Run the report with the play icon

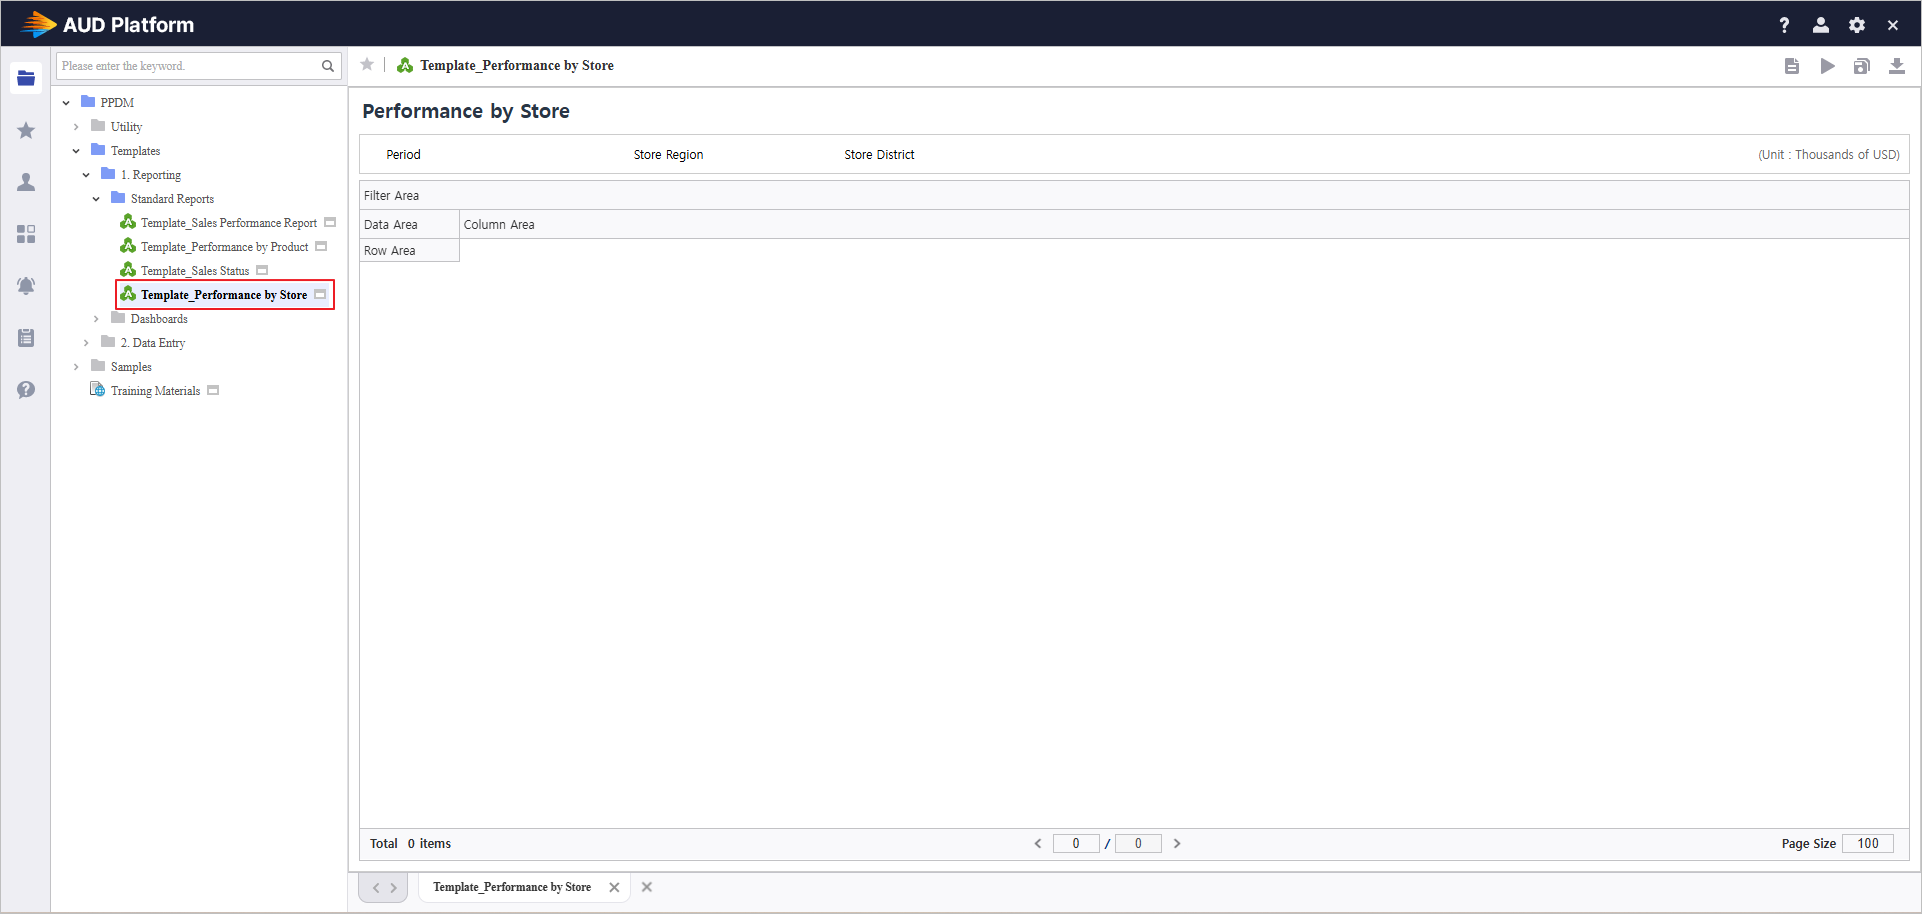(1827, 66)
